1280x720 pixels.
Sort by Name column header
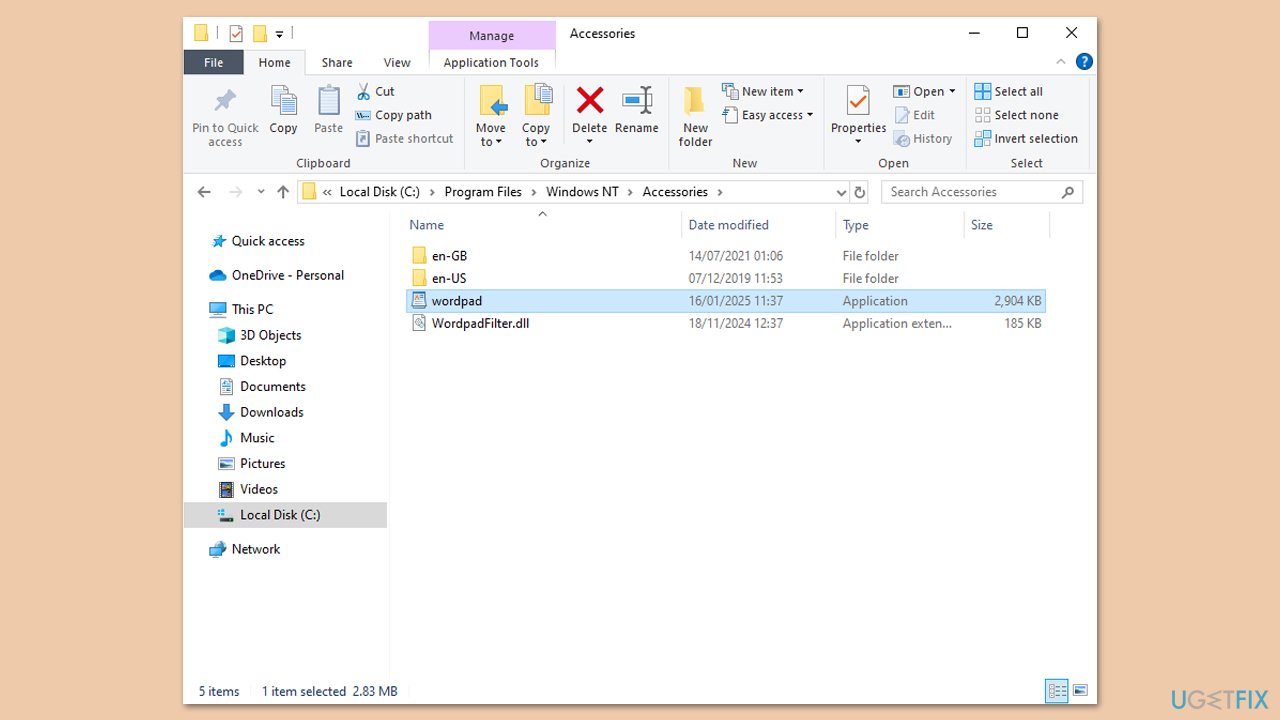click(541, 225)
